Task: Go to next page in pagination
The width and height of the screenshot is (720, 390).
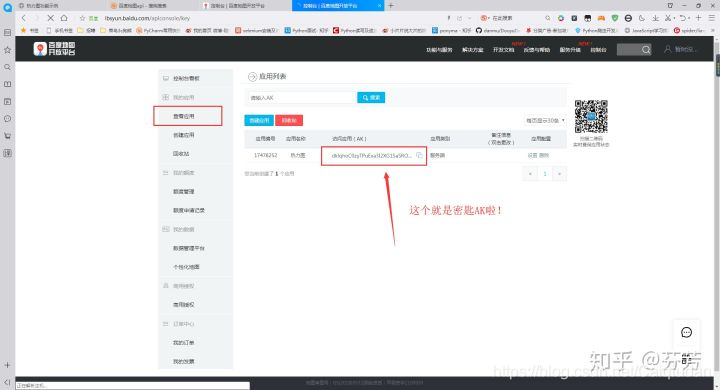Action: coord(559,174)
